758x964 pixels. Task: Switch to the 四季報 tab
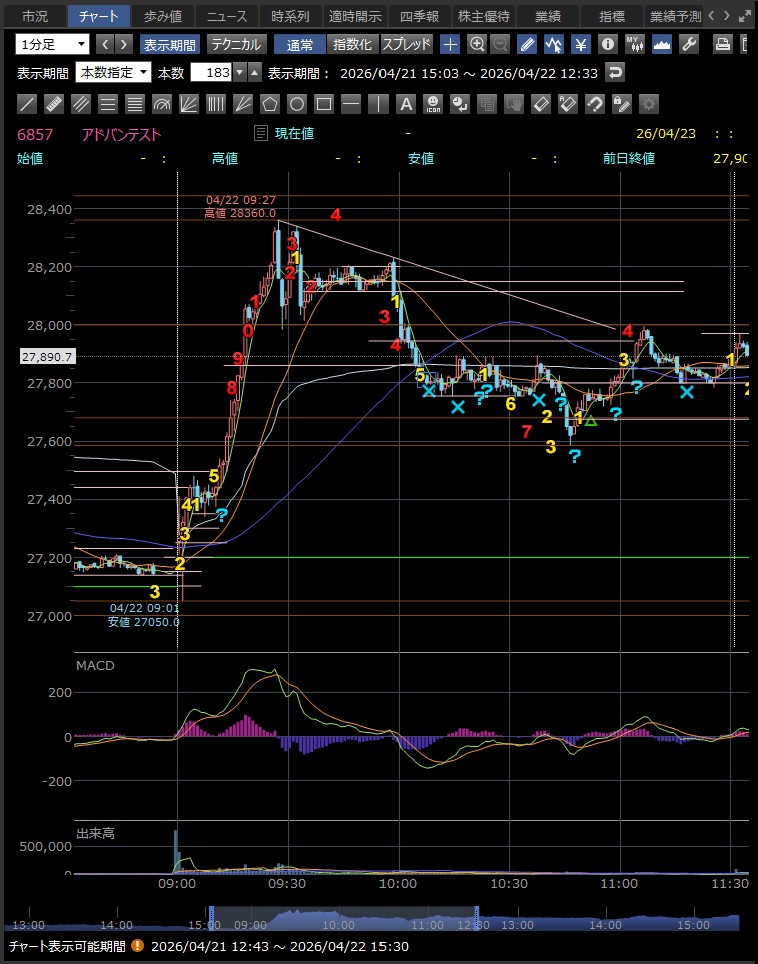[x=419, y=16]
